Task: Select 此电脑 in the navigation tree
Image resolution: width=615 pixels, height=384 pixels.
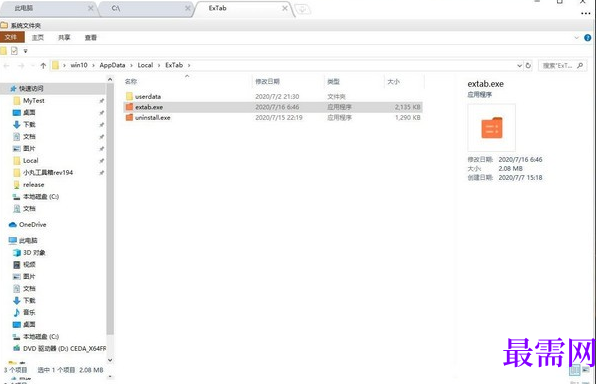Action: point(28,240)
